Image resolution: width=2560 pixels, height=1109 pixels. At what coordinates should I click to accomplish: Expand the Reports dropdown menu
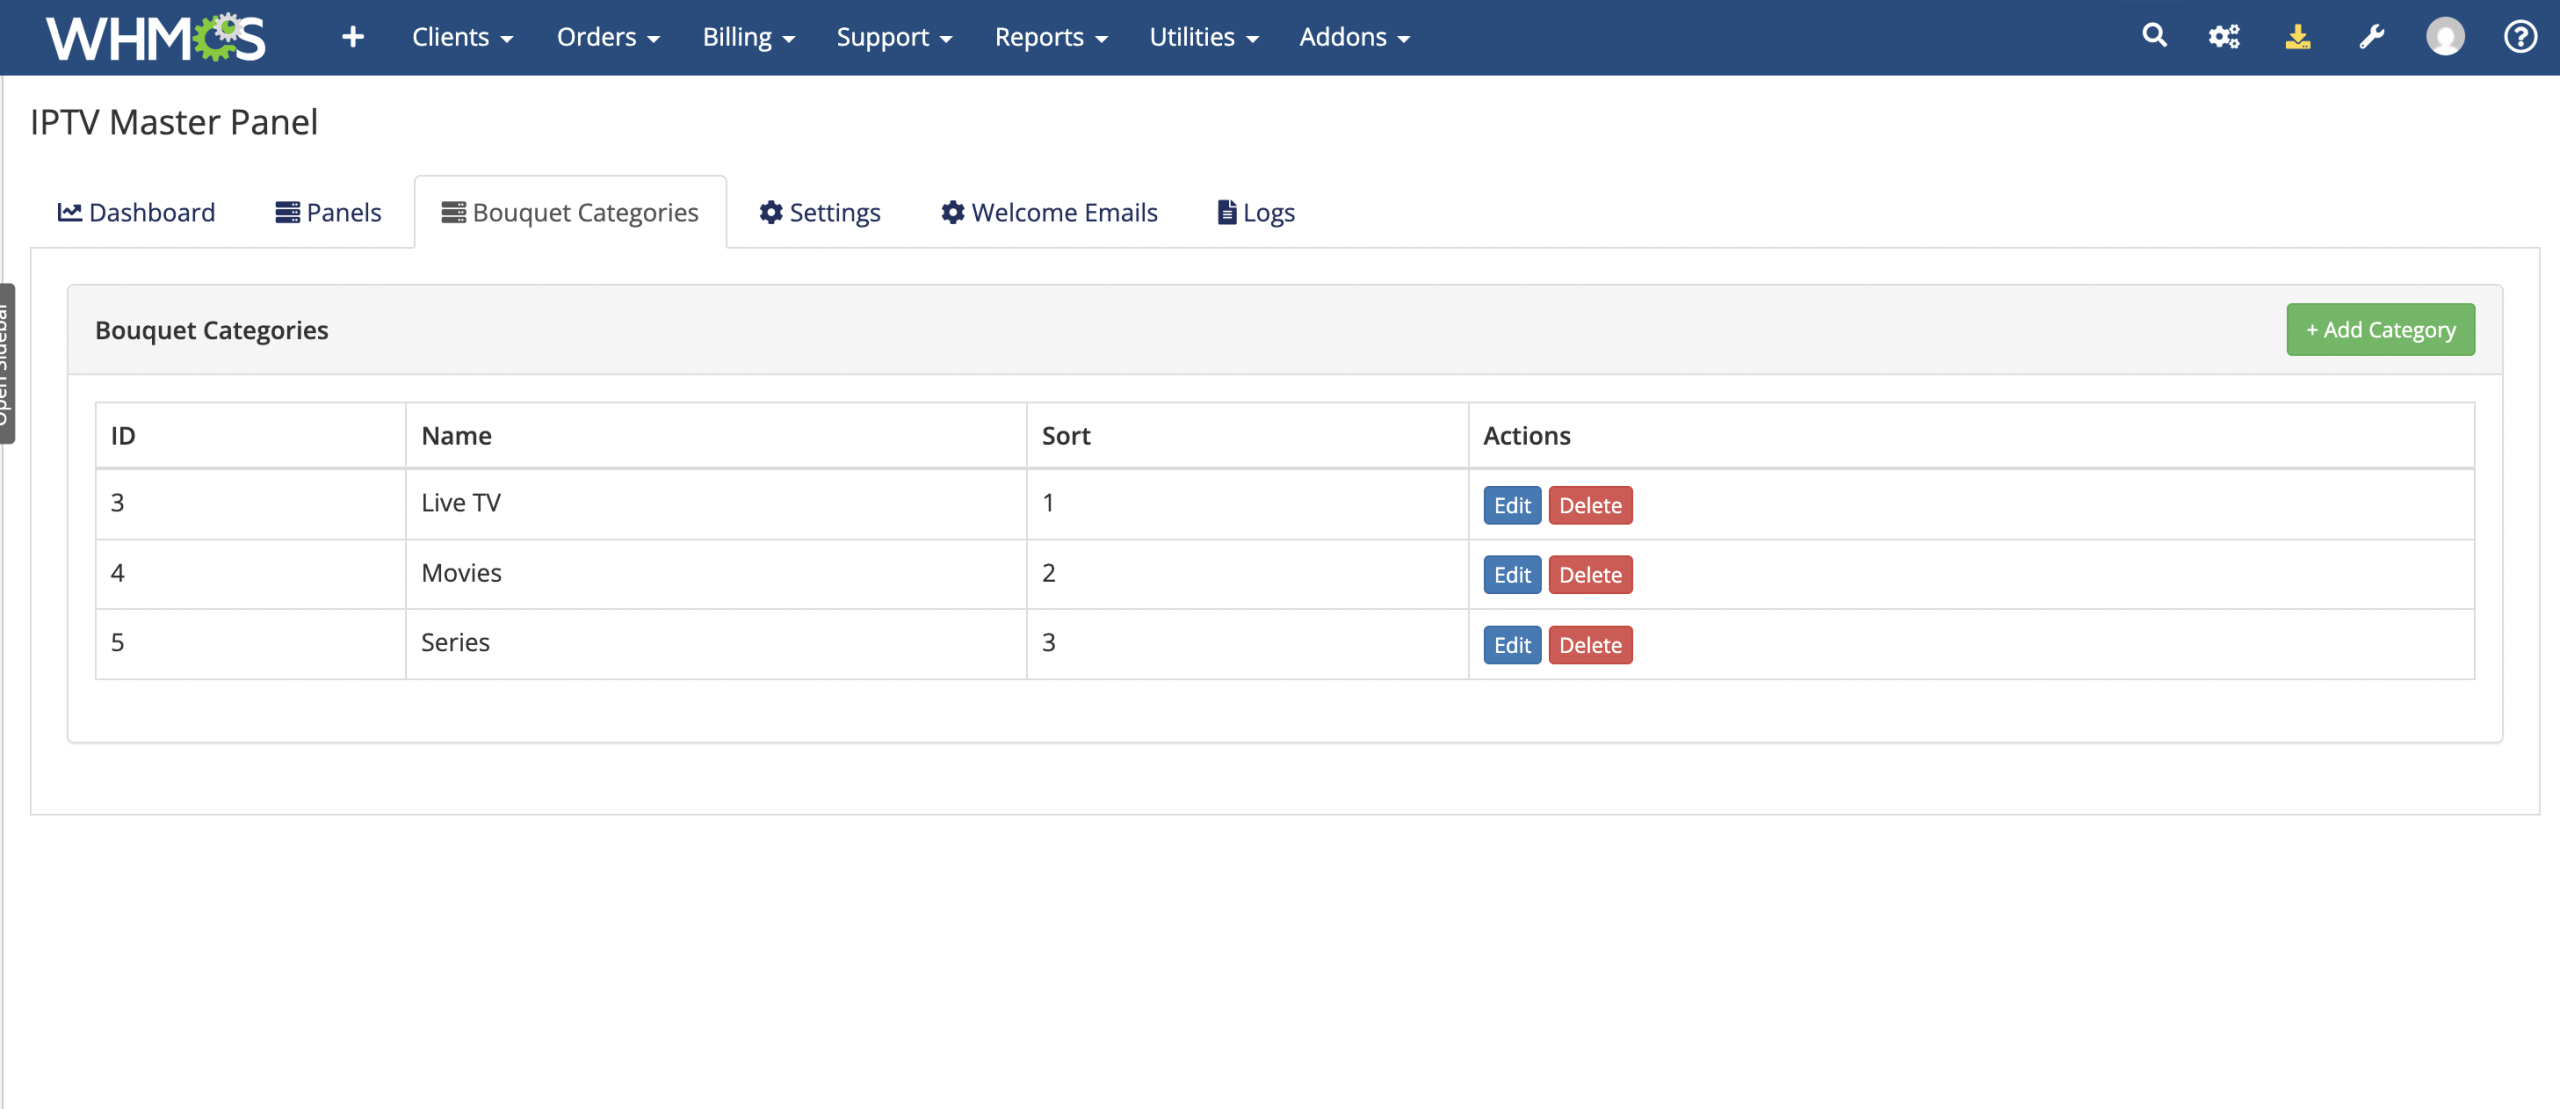[1051, 37]
